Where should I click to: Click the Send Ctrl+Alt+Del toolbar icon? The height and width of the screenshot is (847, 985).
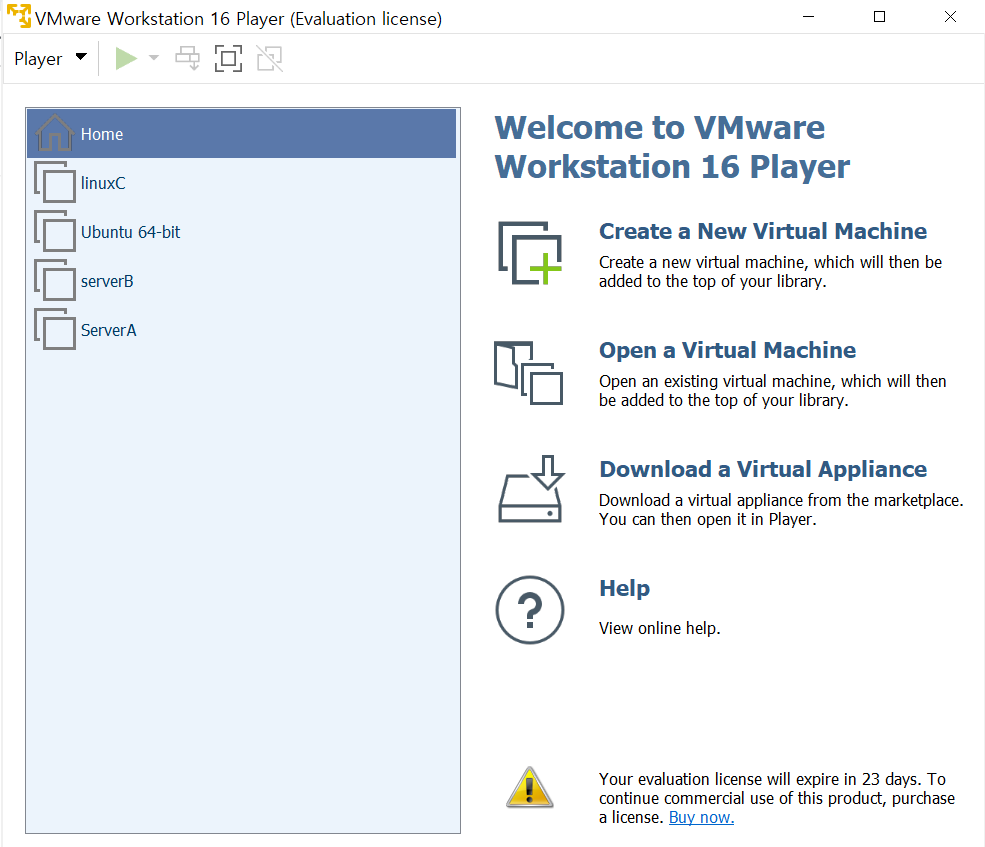click(x=187, y=58)
